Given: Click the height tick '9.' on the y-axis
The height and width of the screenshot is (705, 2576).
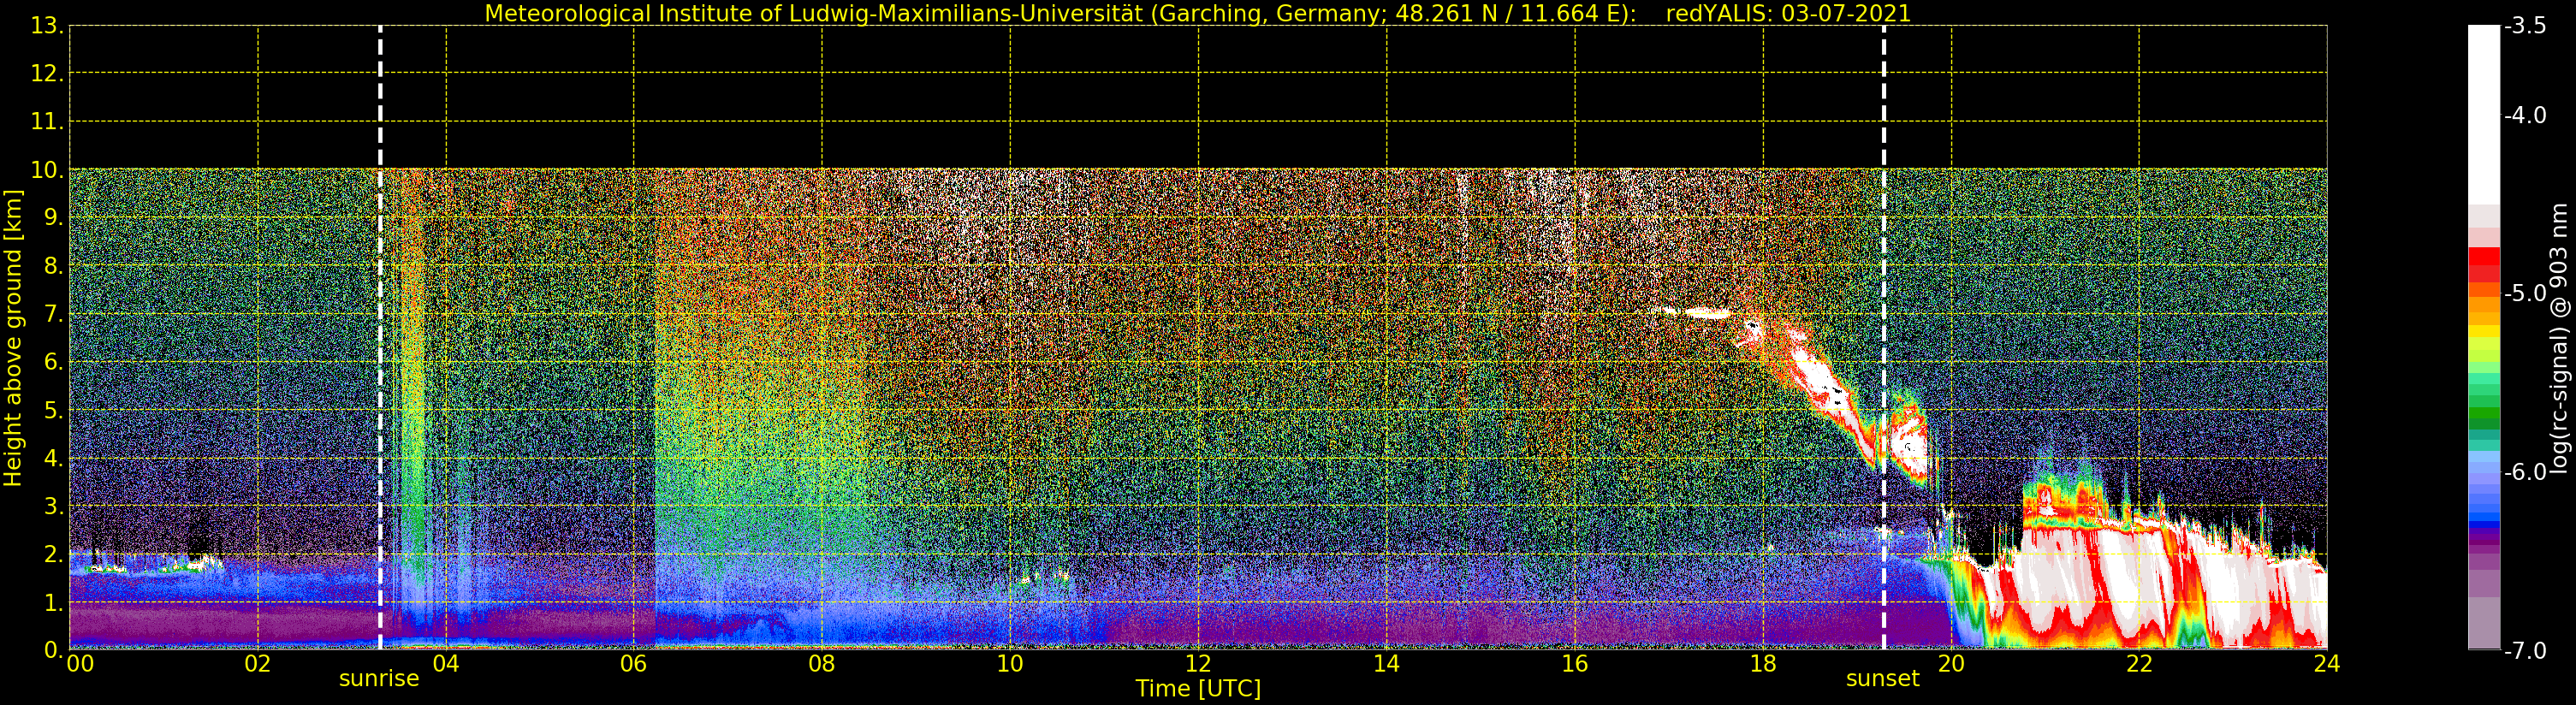Looking at the screenshot, I should [x=54, y=218].
